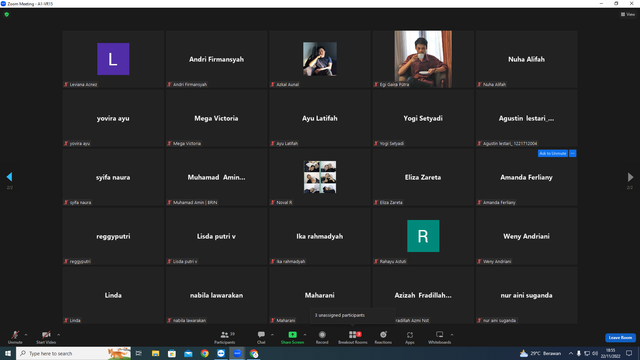This screenshot has height=360, width=640.
Task: Select Noval R's collage photo tile
Action: click(x=320, y=177)
